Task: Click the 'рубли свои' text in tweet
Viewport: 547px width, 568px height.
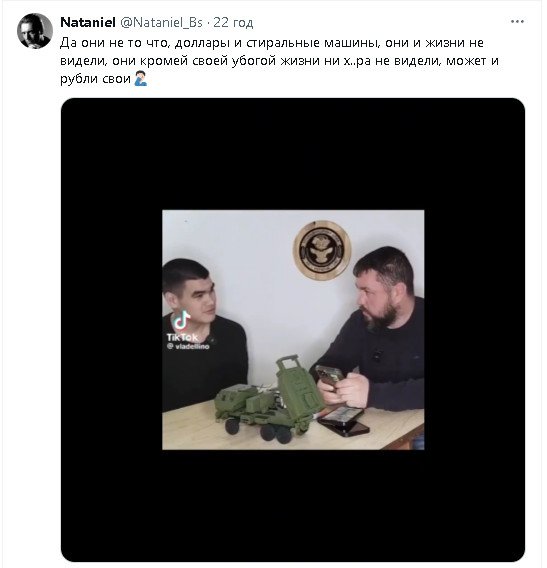Action: pyautogui.click(x=95, y=79)
